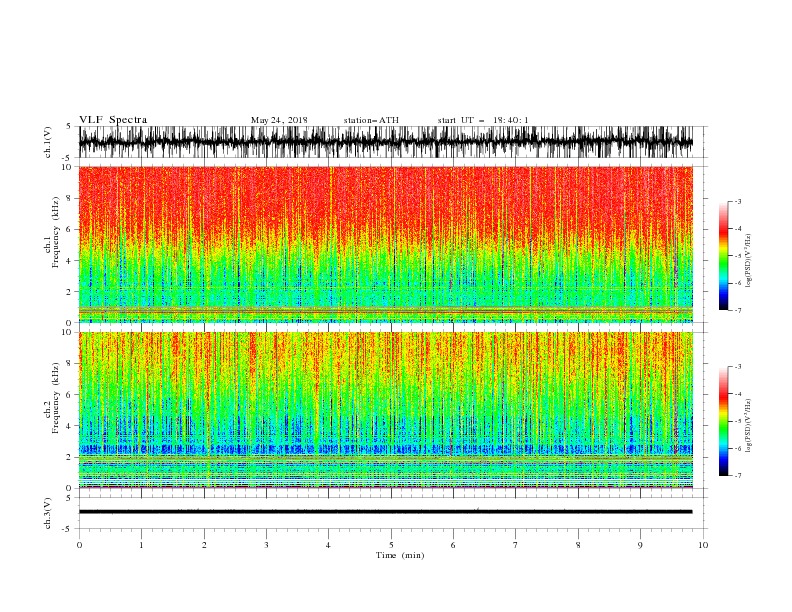Click the "ch.3(V)" axis label
This screenshot has height=612, width=792.
(x=48, y=513)
